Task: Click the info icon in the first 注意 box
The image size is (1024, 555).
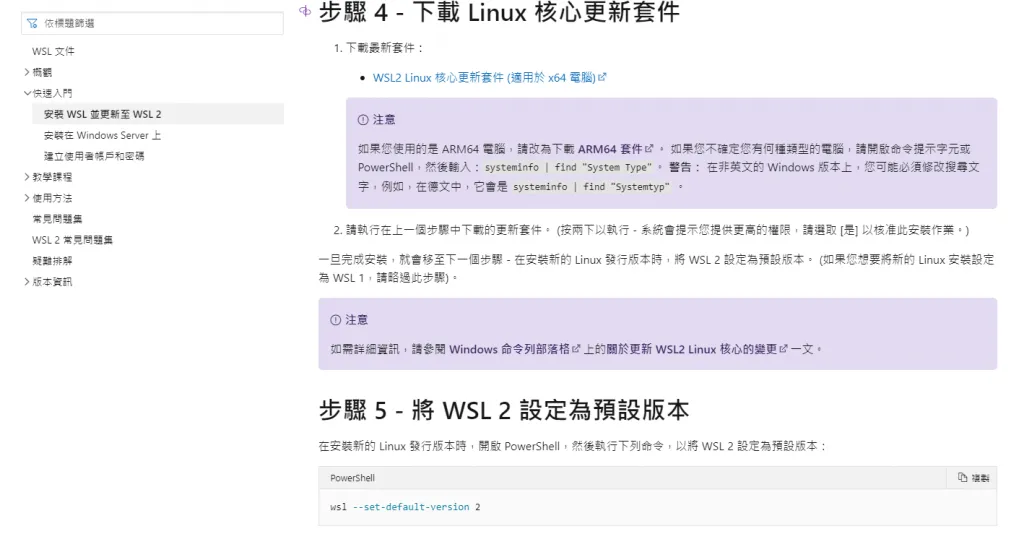Action: coord(363,120)
